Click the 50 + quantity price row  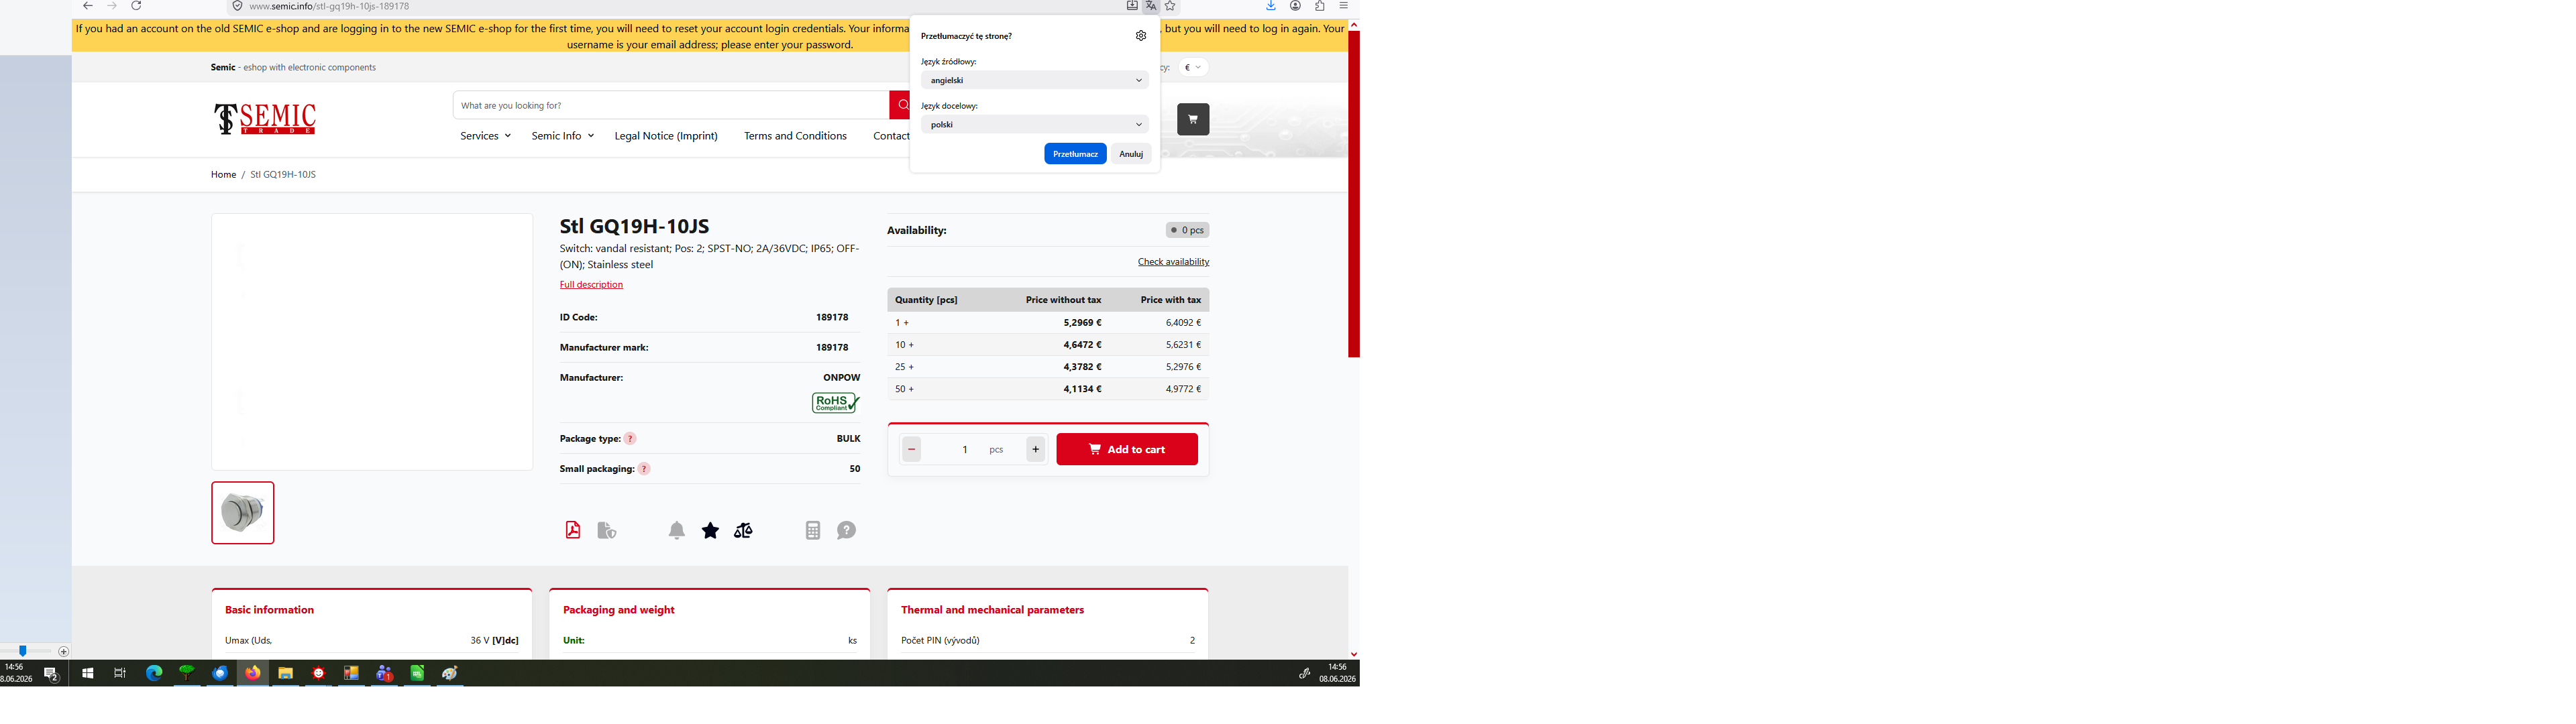1048,389
